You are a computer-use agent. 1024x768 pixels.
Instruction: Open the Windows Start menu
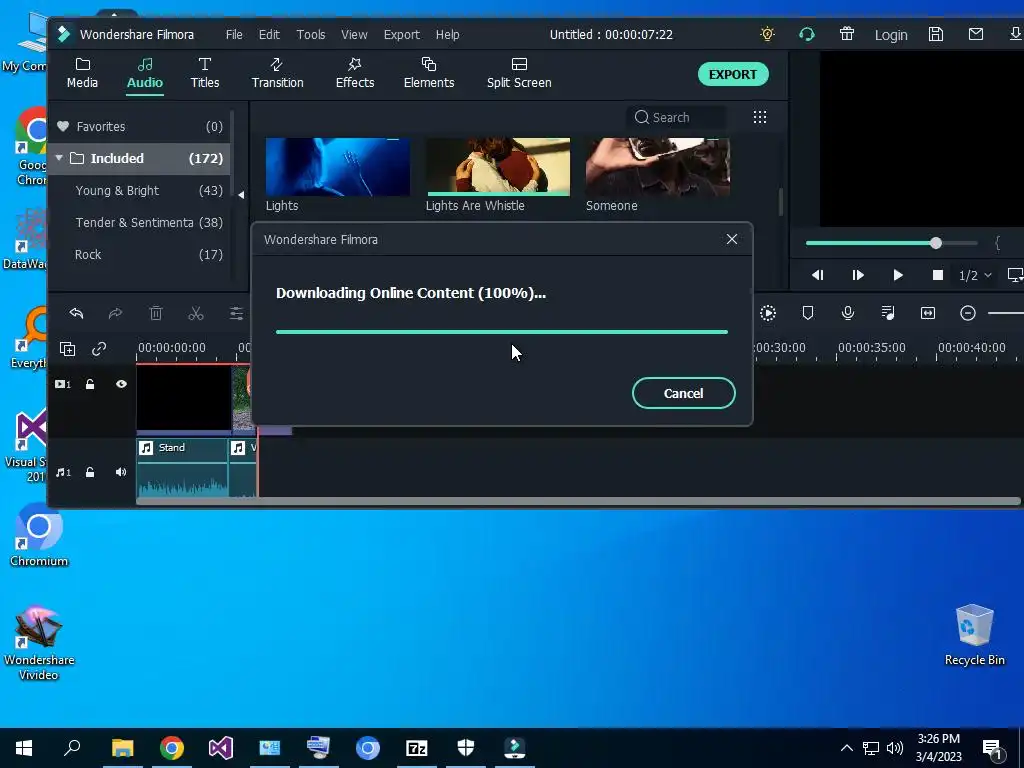tap(24, 748)
